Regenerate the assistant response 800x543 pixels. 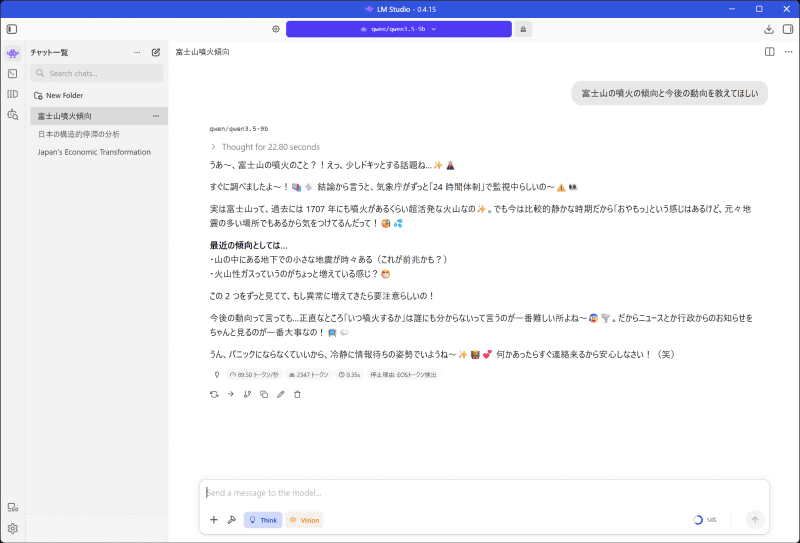[x=214, y=394]
